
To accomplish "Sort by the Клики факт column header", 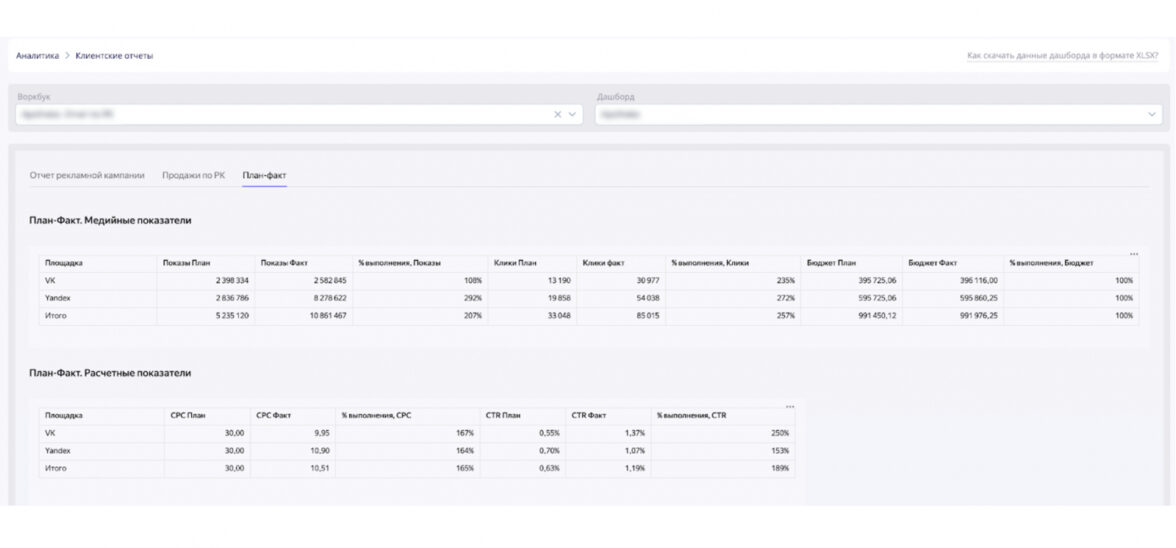I will [603, 263].
